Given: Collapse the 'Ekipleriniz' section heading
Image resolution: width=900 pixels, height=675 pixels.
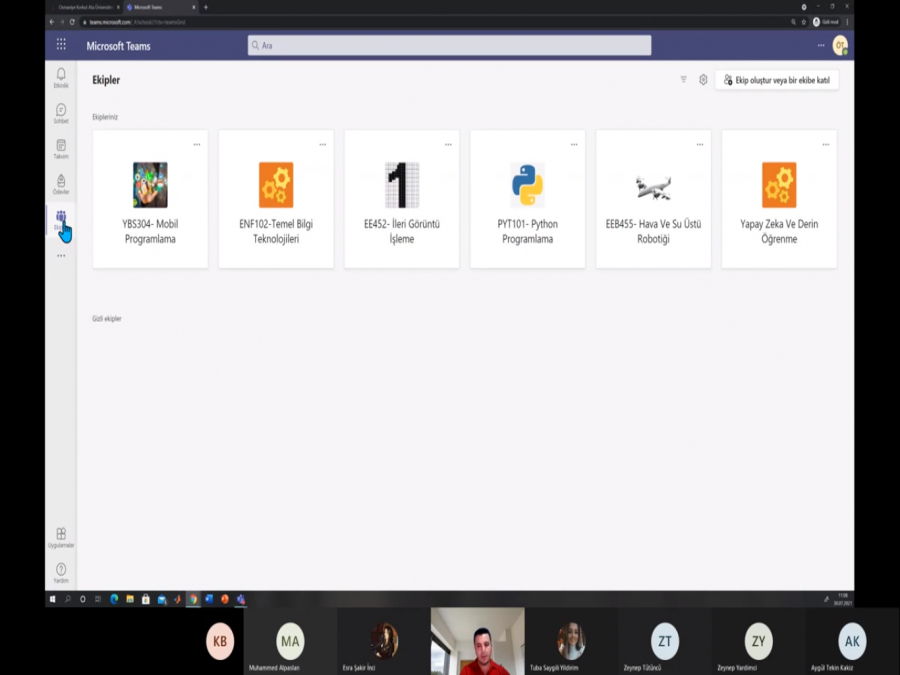Looking at the screenshot, I should (x=105, y=117).
